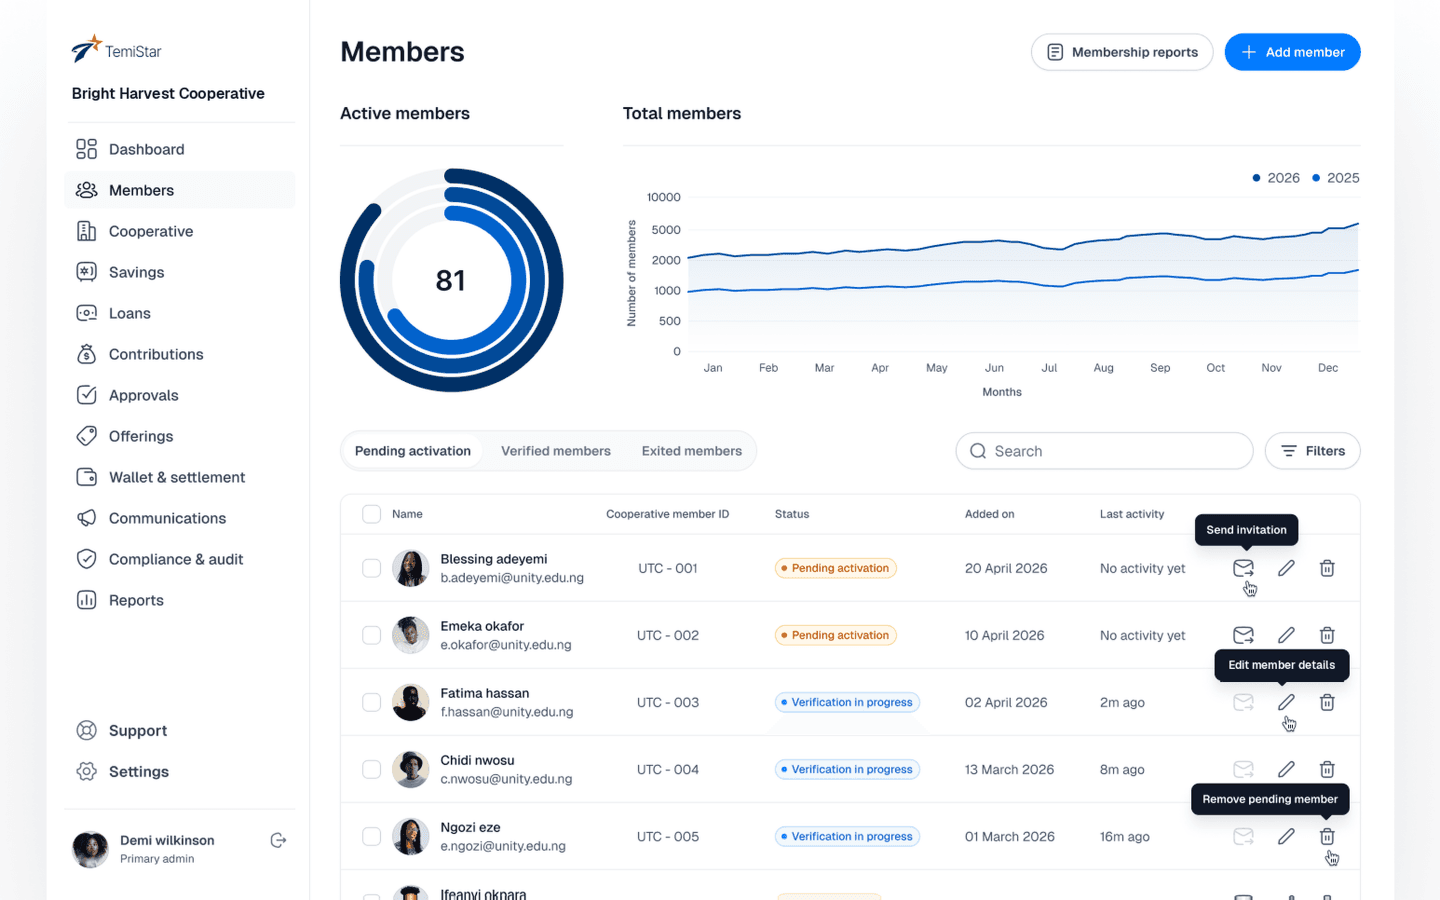Check Ngozi eze's row checkbox

coord(371,836)
